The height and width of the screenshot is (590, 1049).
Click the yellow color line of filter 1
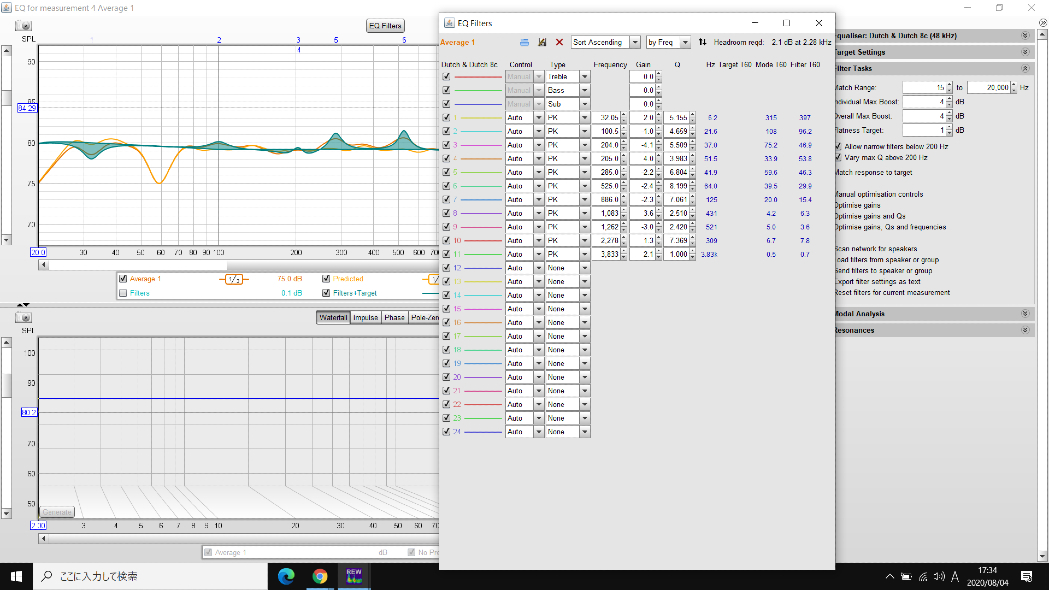pyautogui.click(x=481, y=118)
